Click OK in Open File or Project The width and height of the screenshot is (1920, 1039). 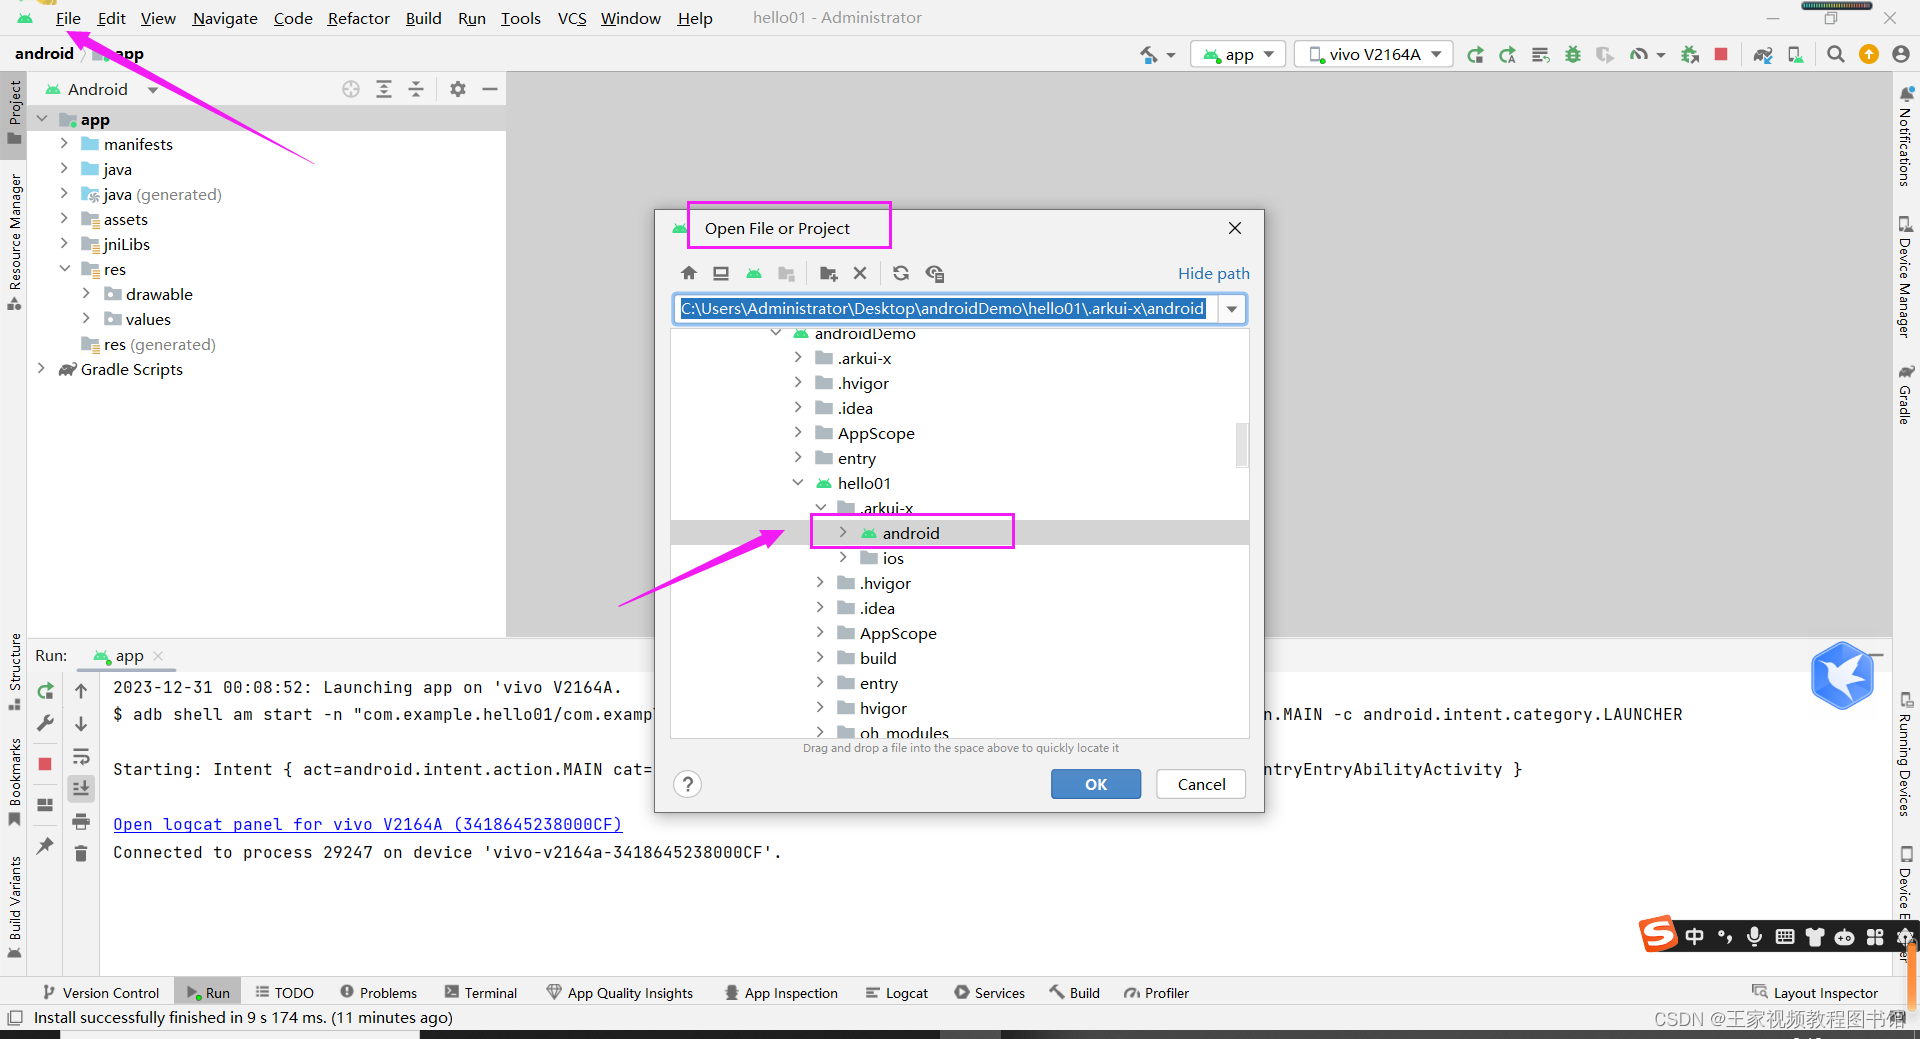1096,784
